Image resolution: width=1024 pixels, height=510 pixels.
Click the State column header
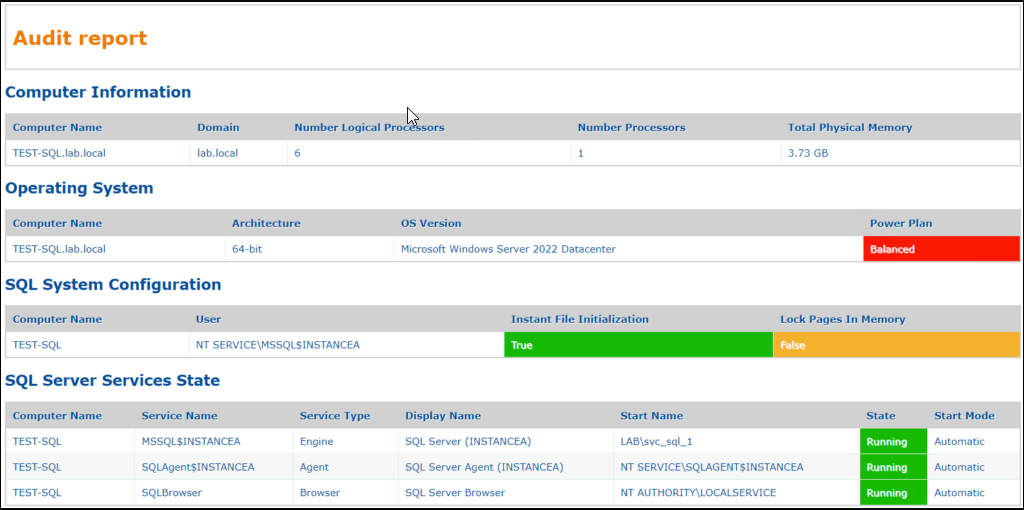(x=880, y=415)
